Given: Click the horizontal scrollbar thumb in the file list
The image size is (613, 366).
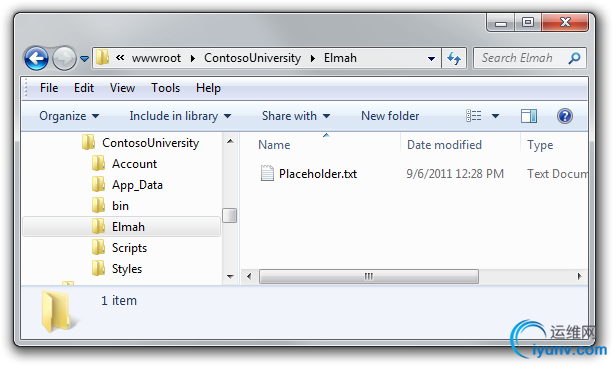Looking at the screenshot, I should click(369, 276).
